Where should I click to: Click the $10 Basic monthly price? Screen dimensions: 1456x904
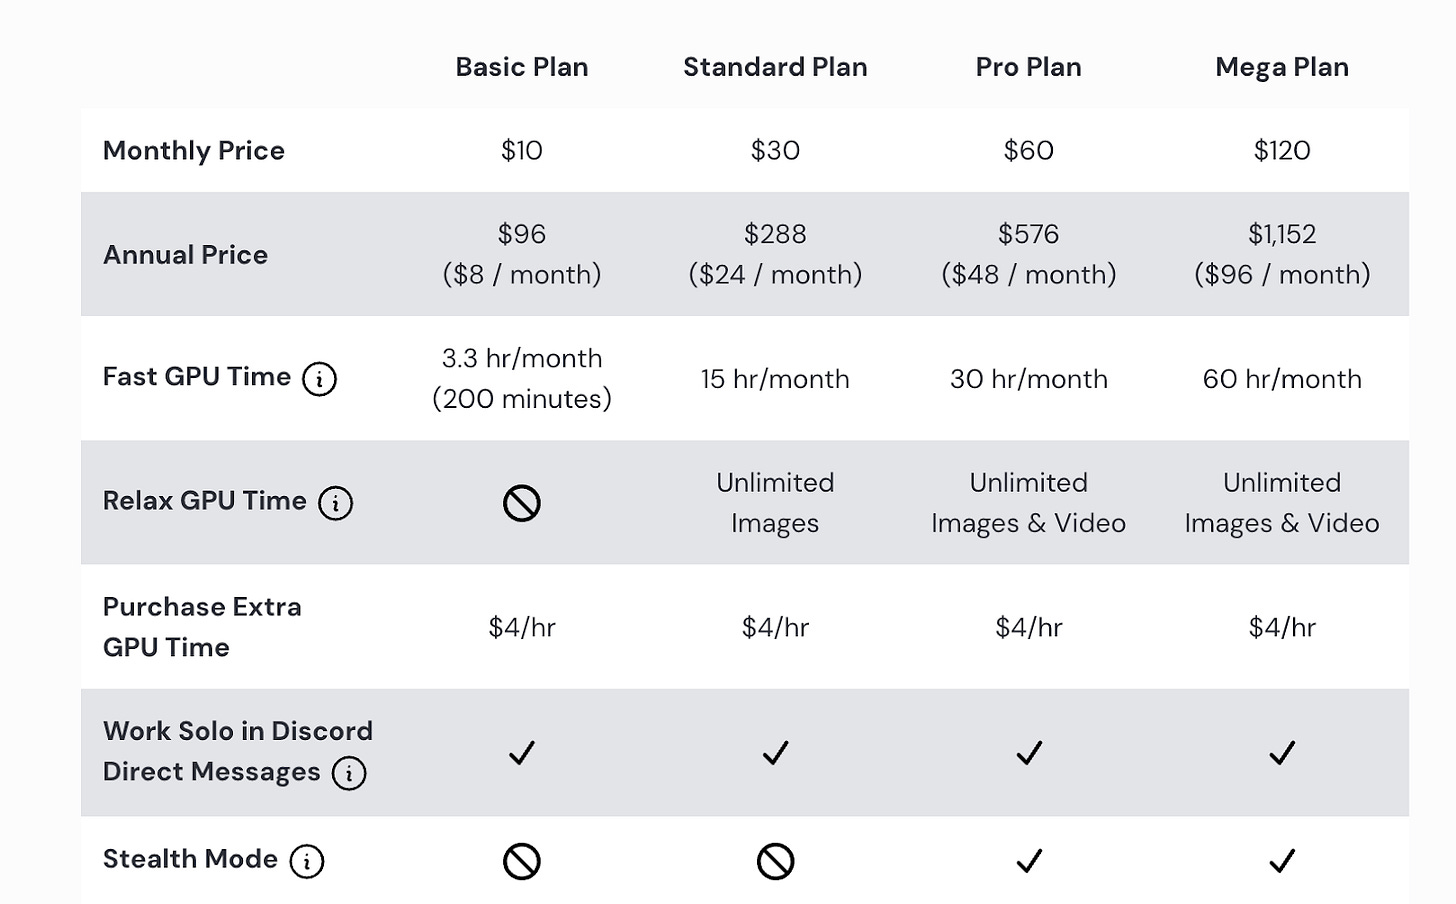[522, 150]
